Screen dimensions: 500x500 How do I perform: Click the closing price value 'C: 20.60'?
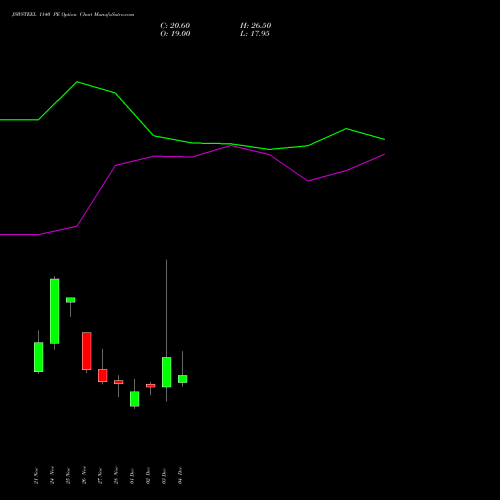tap(175, 26)
